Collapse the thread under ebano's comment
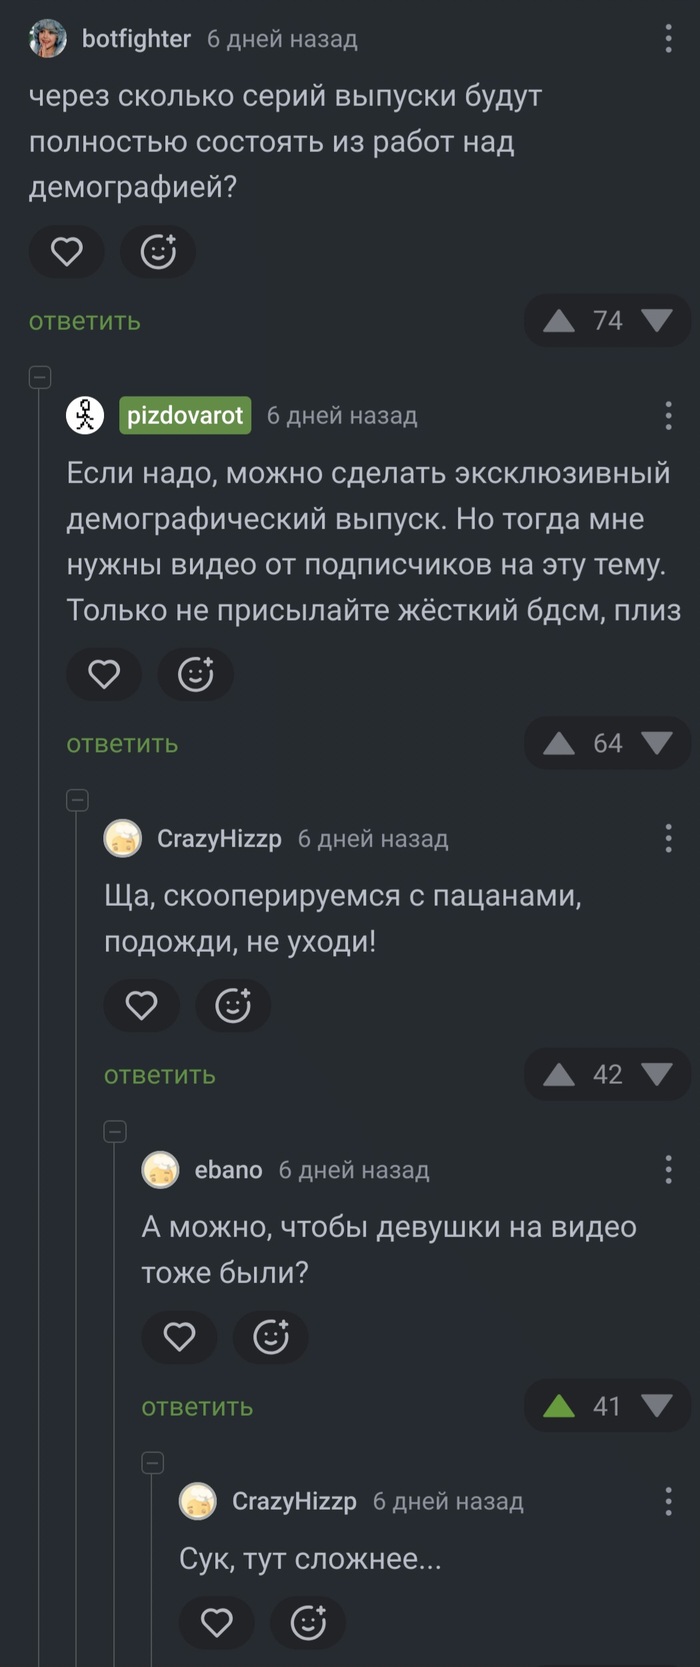The width and height of the screenshot is (700, 1667). coord(114,1130)
